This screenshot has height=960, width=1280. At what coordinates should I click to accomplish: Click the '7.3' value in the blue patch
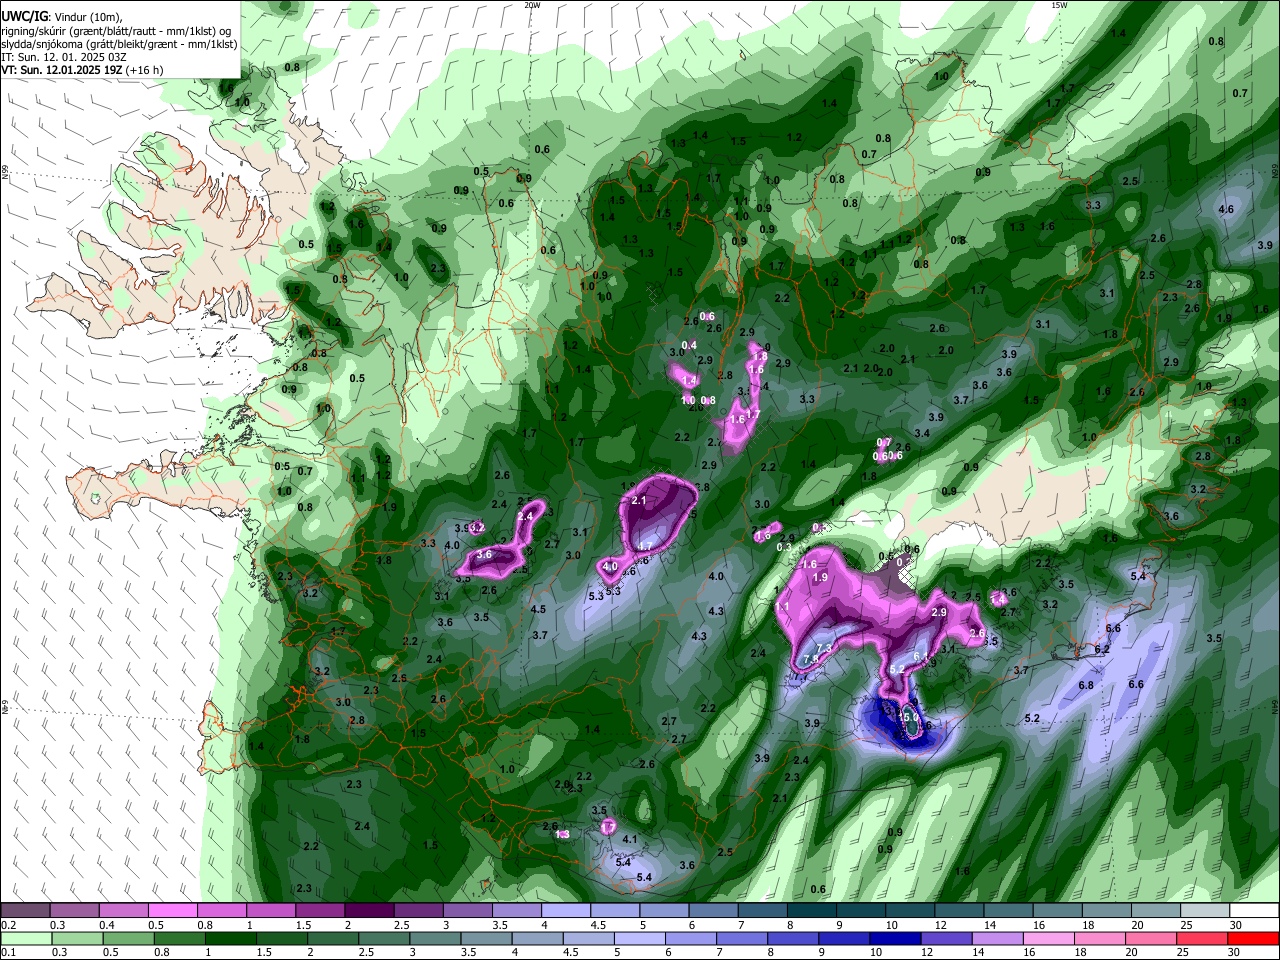click(824, 648)
